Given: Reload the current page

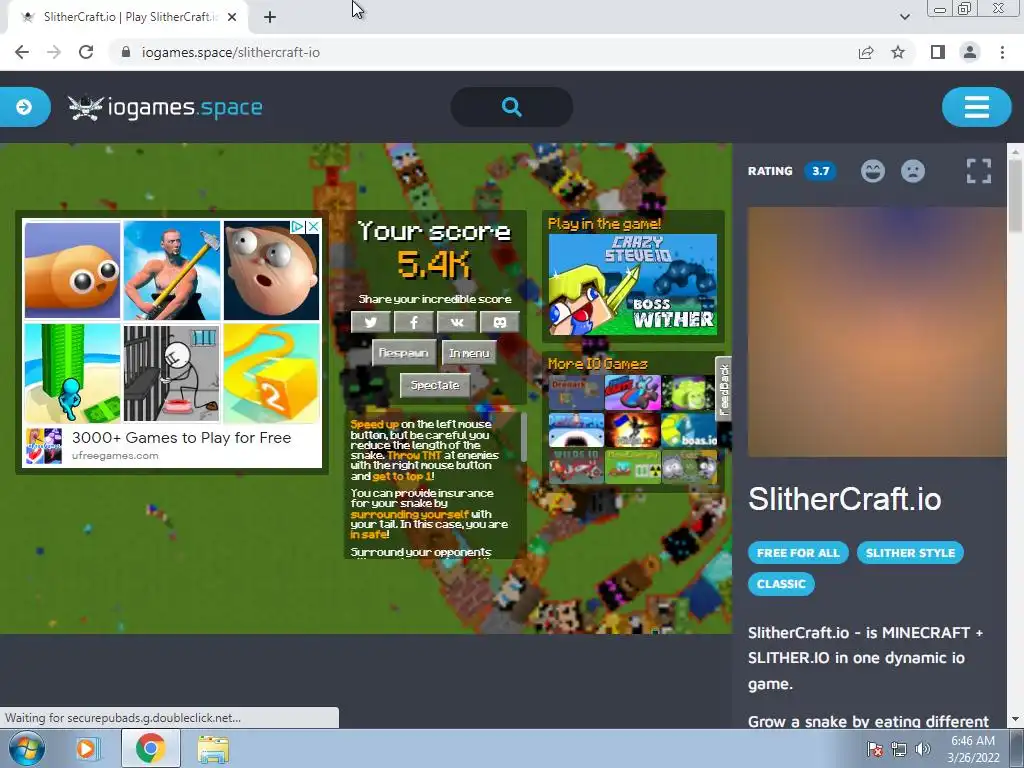Looking at the screenshot, I should pyautogui.click(x=86, y=52).
